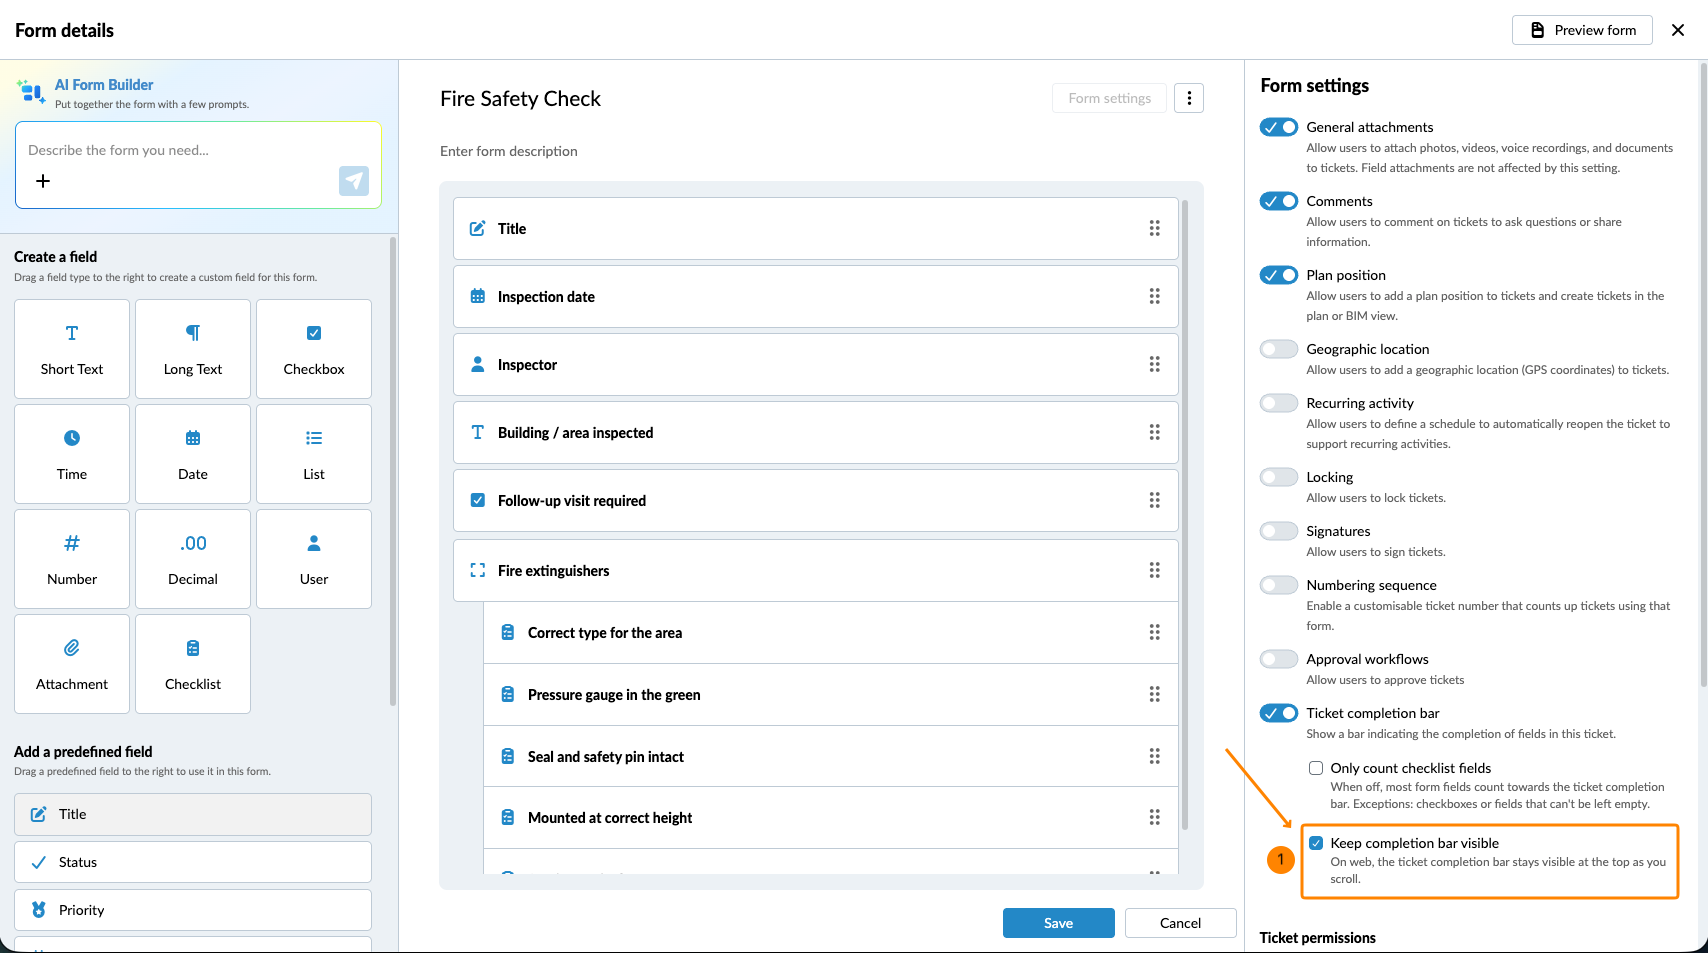Screen dimensions: 1708x953
Task: Select the Decimal field type tile
Action: tap(193, 559)
